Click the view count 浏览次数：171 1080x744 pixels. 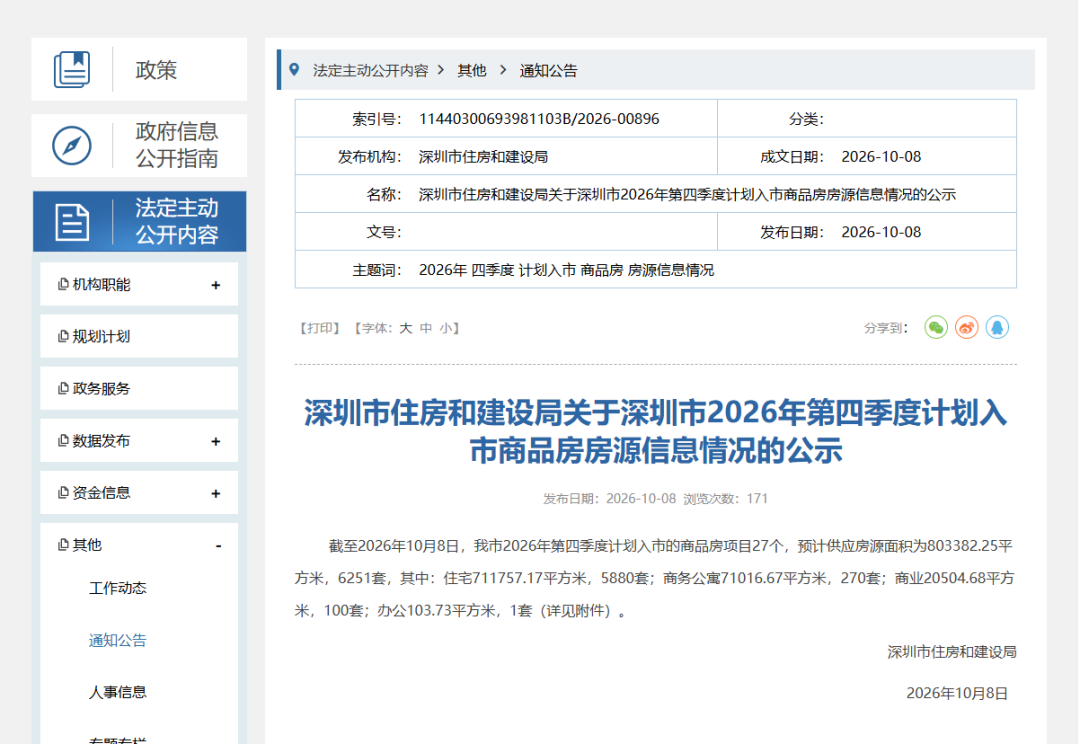pyautogui.click(x=725, y=498)
